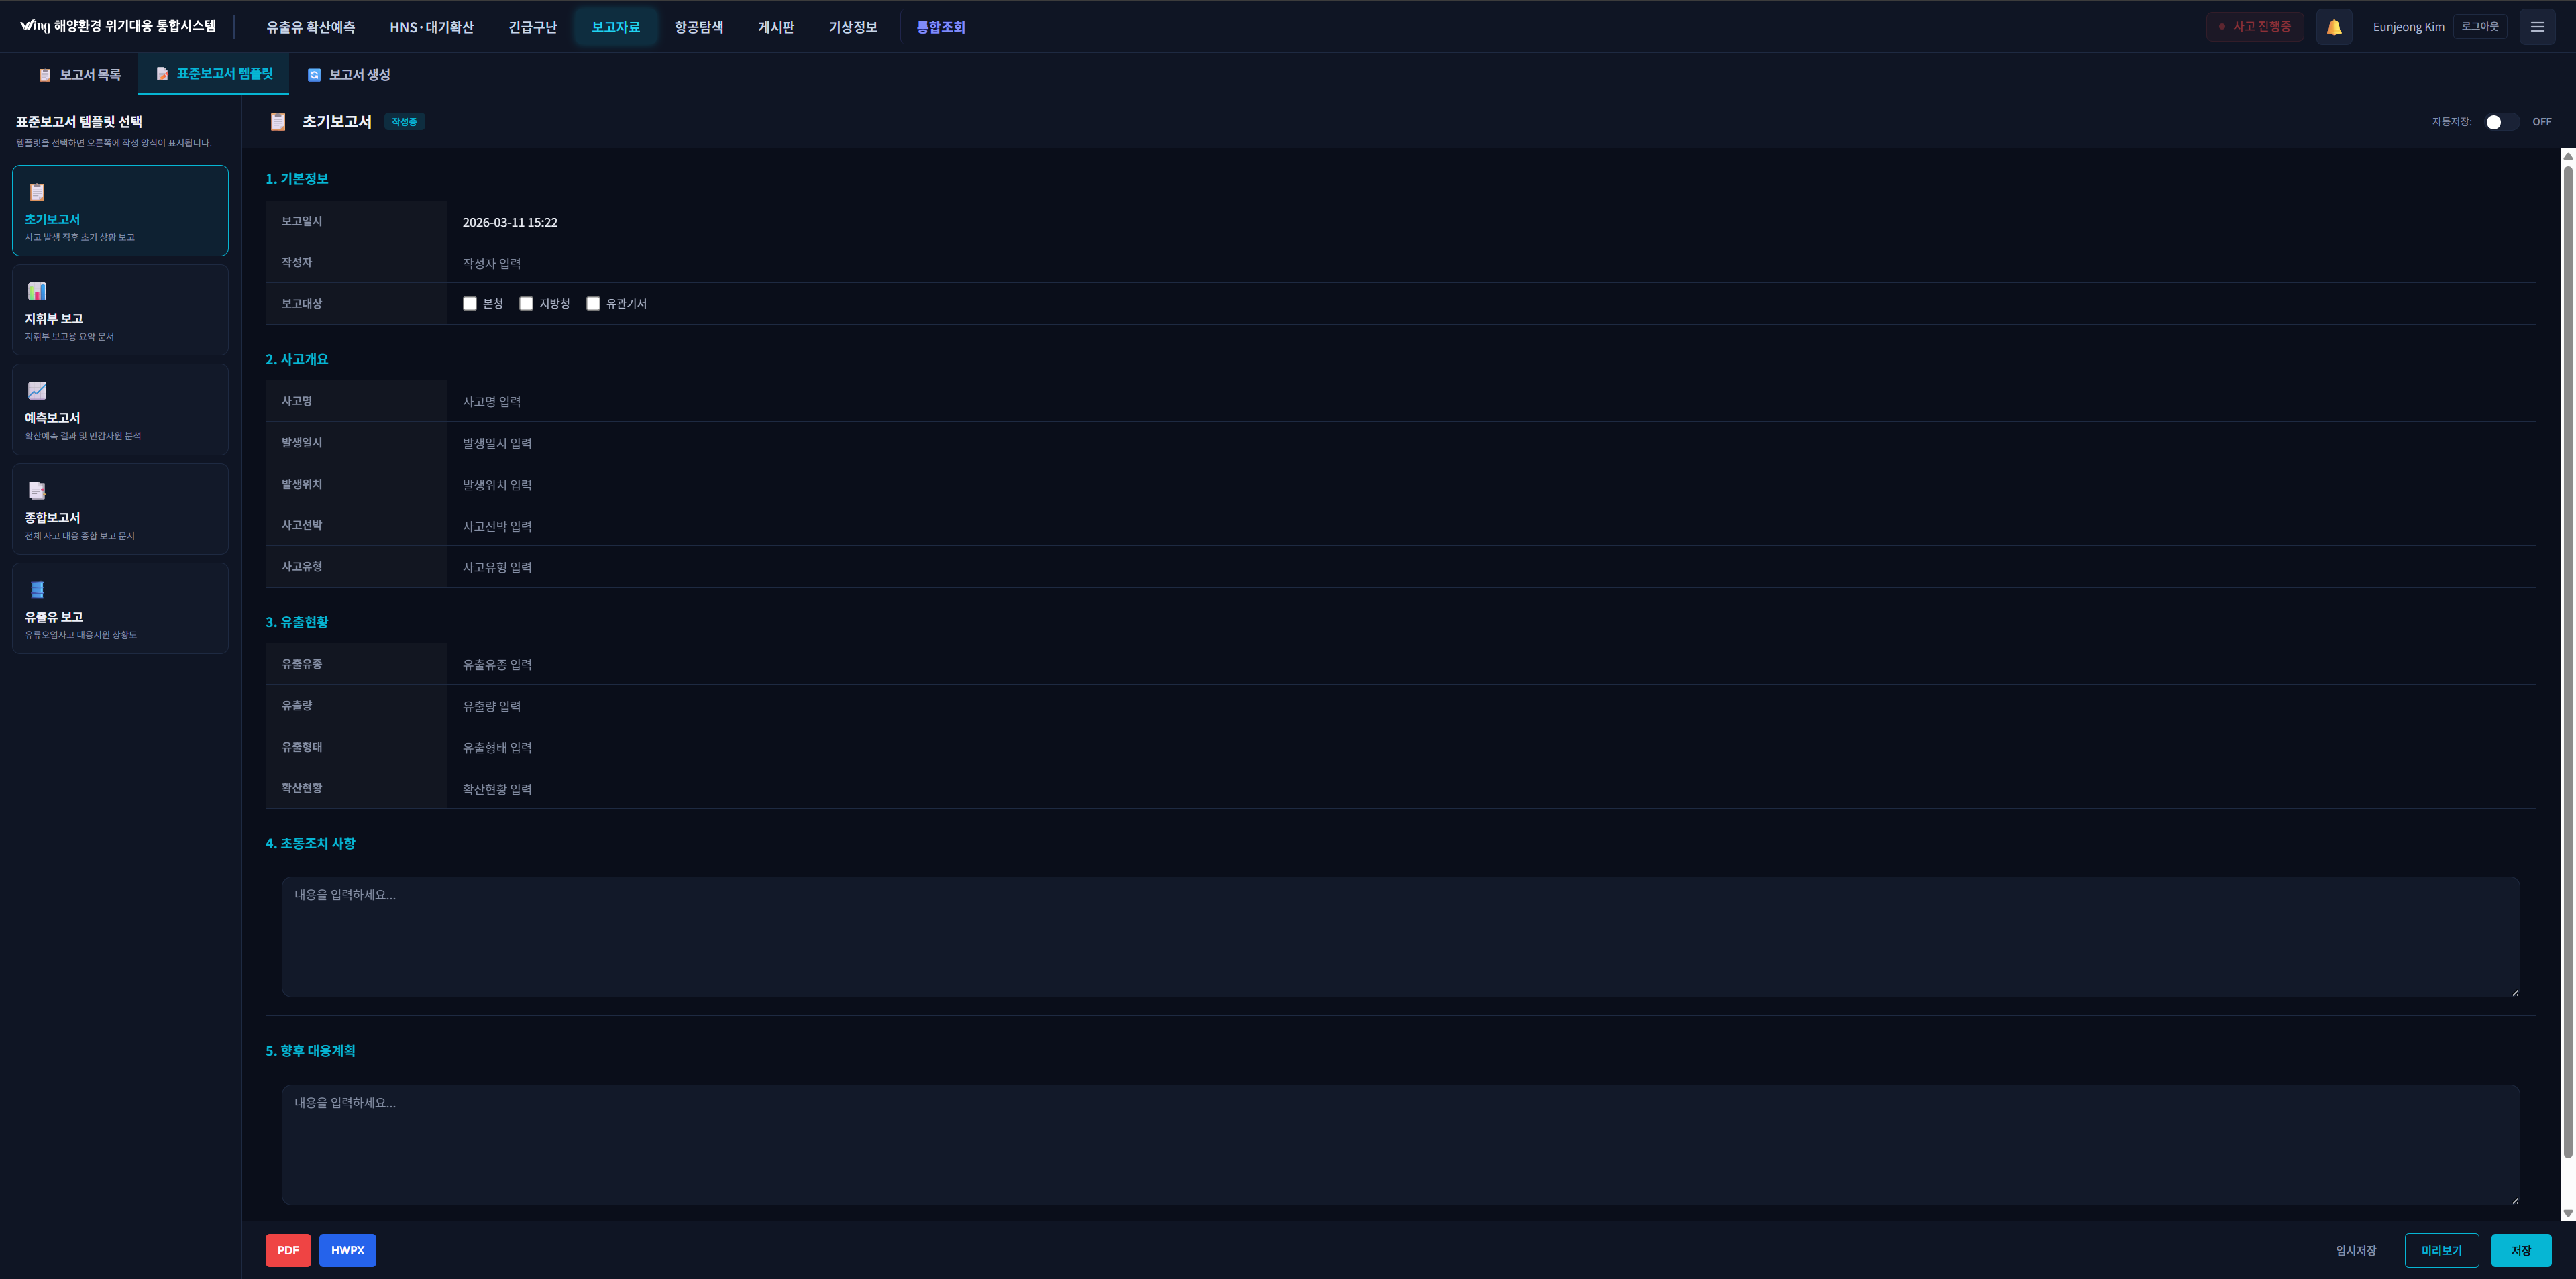
Task: Select the 지휘부 보고 chart icon
Action: [x=37, y=291]
